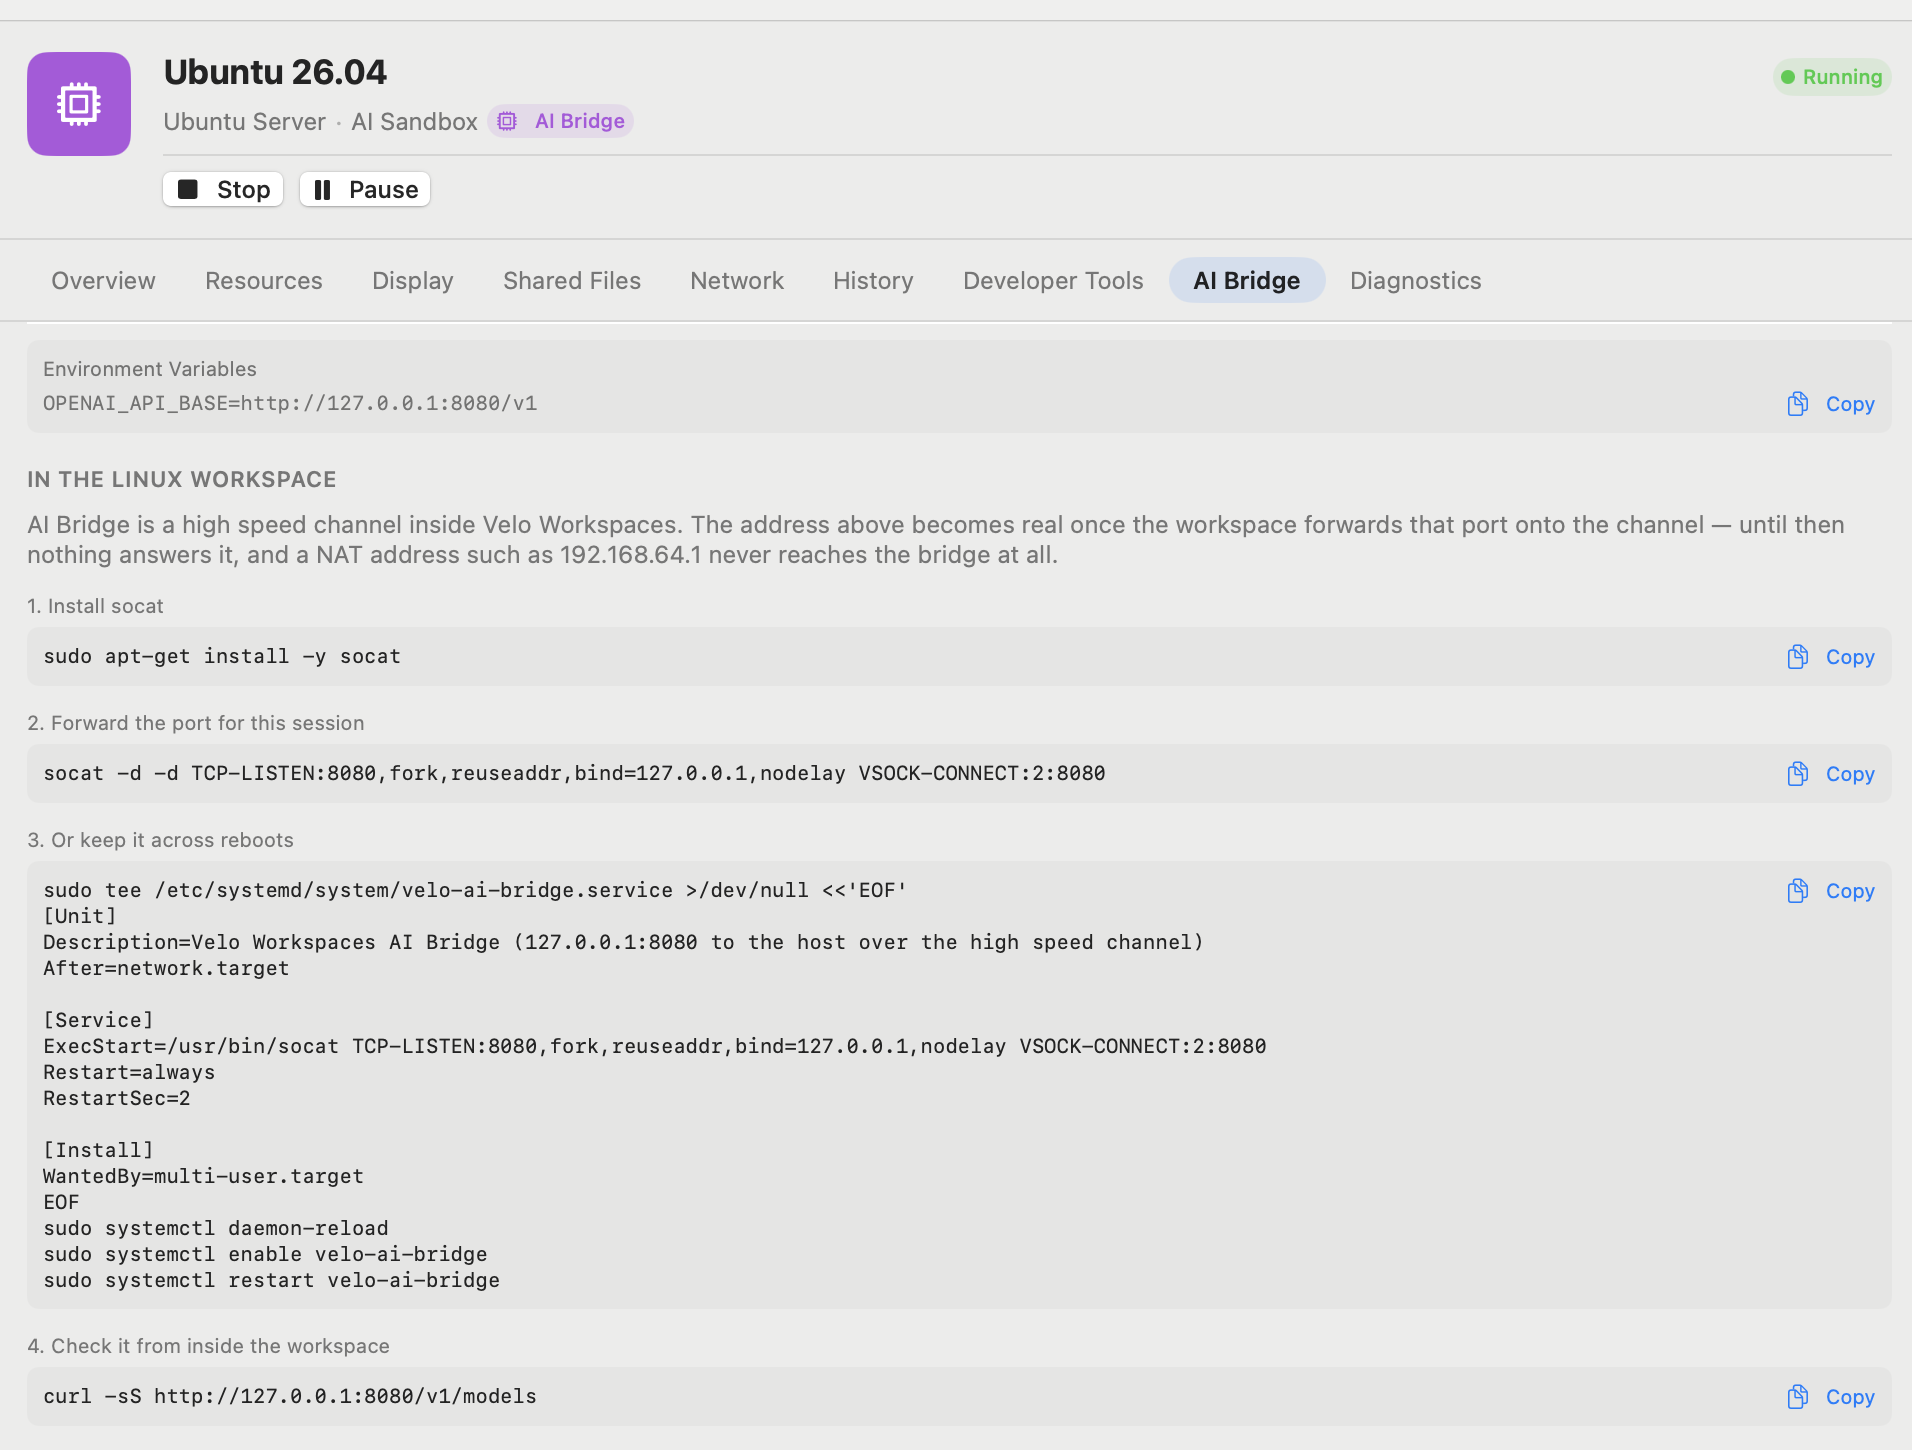The width and height of the screenshot is (1912, 1450).
Task: Click the 'sudo systemctl restart velo-ai-bridge' line
Action: coord(272,1280)
